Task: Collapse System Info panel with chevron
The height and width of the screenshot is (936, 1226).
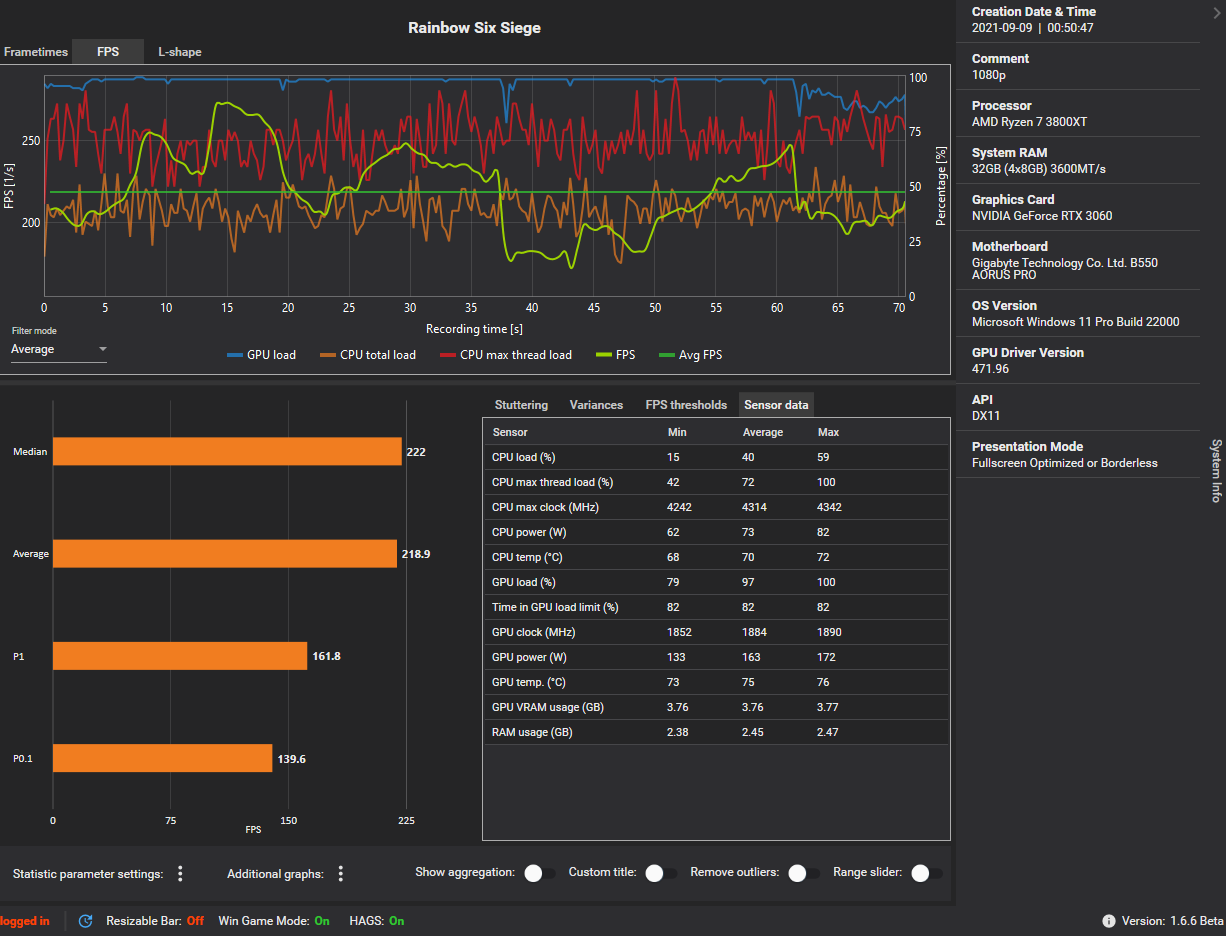Action: pyautogui.click(x=1215, y=12)
